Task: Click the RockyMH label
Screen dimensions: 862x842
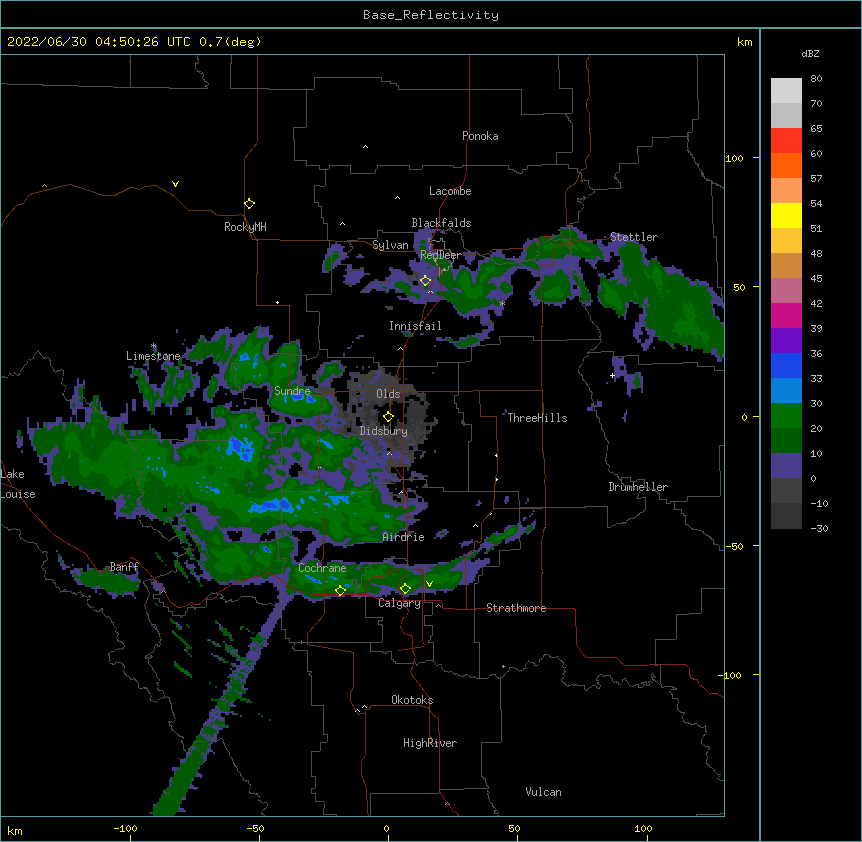Action: pos(245,227)
